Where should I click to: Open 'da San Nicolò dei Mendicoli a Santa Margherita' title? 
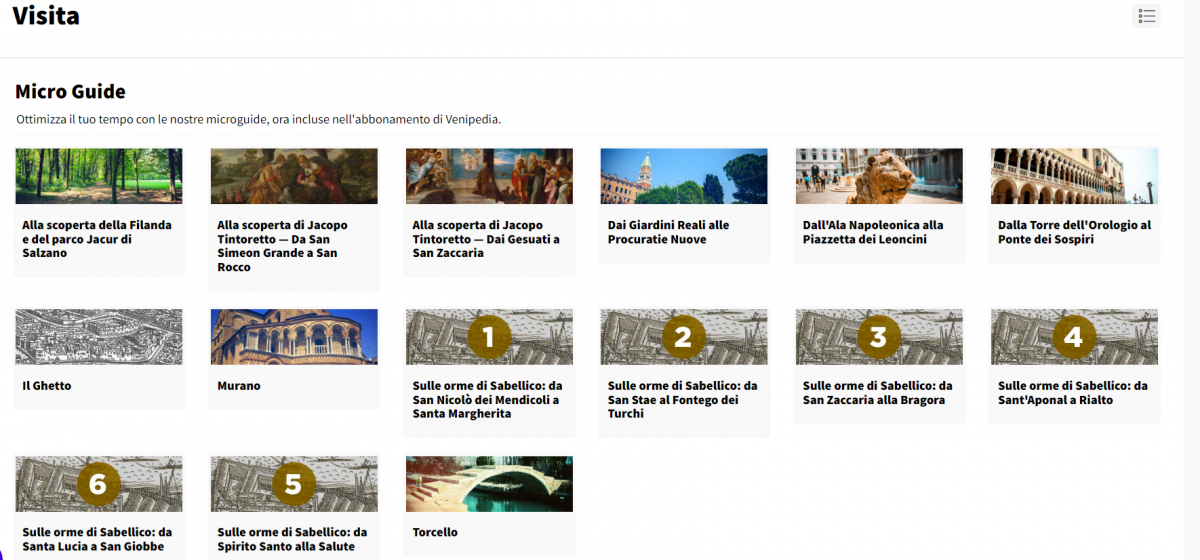487,400
